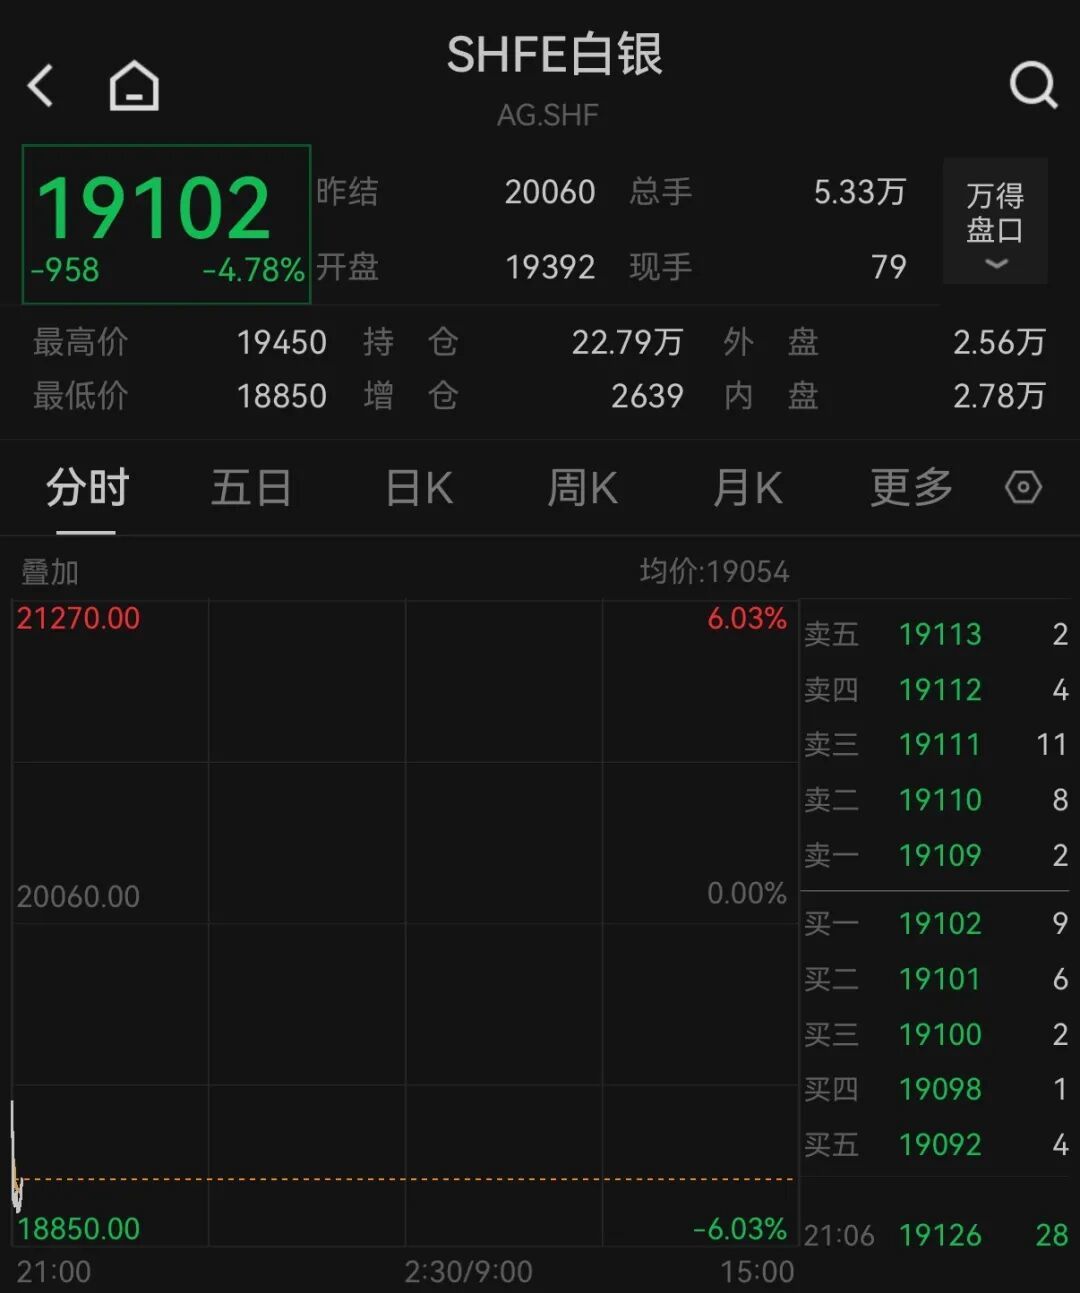This screenshot has height=1293, width=1080.
Task: Tap the 最低价 18850 value
Action: 281,396
